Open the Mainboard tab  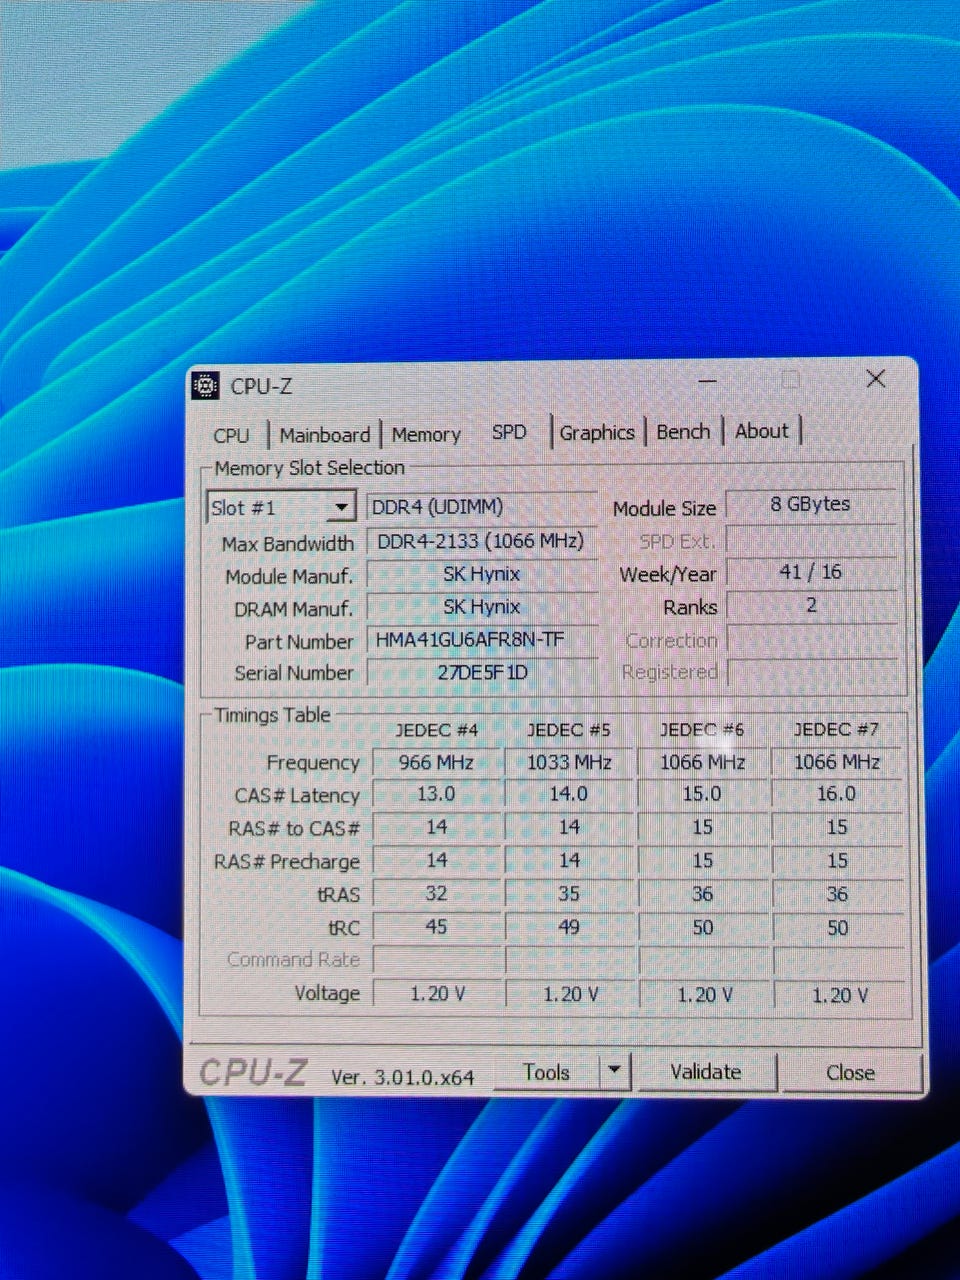pos(325,435)
